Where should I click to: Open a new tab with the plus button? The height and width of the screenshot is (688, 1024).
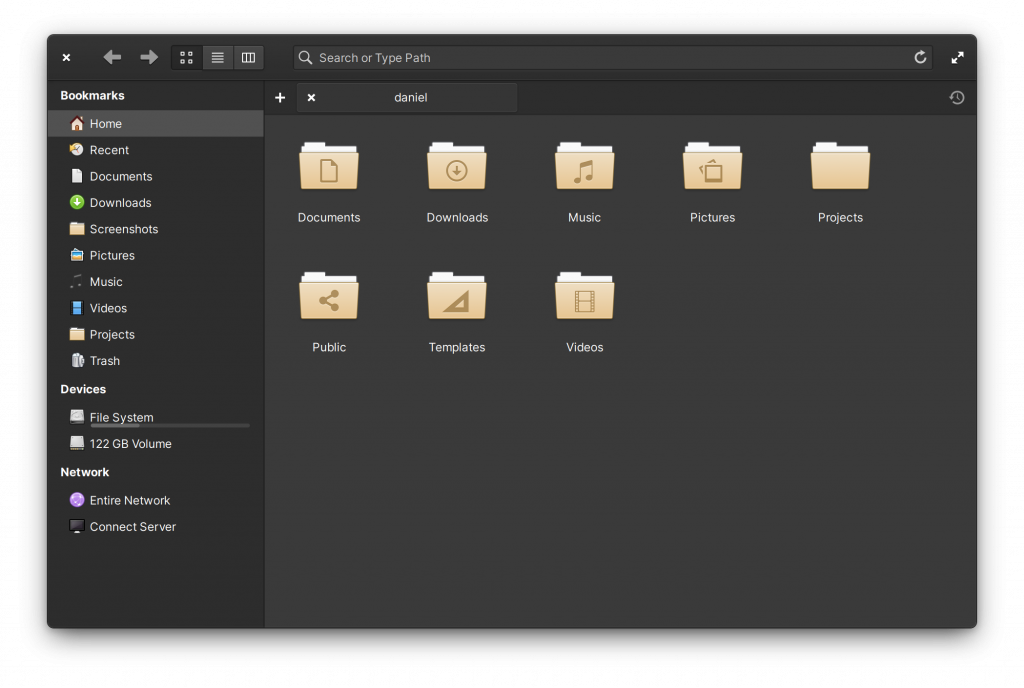(x=280, y=97)
